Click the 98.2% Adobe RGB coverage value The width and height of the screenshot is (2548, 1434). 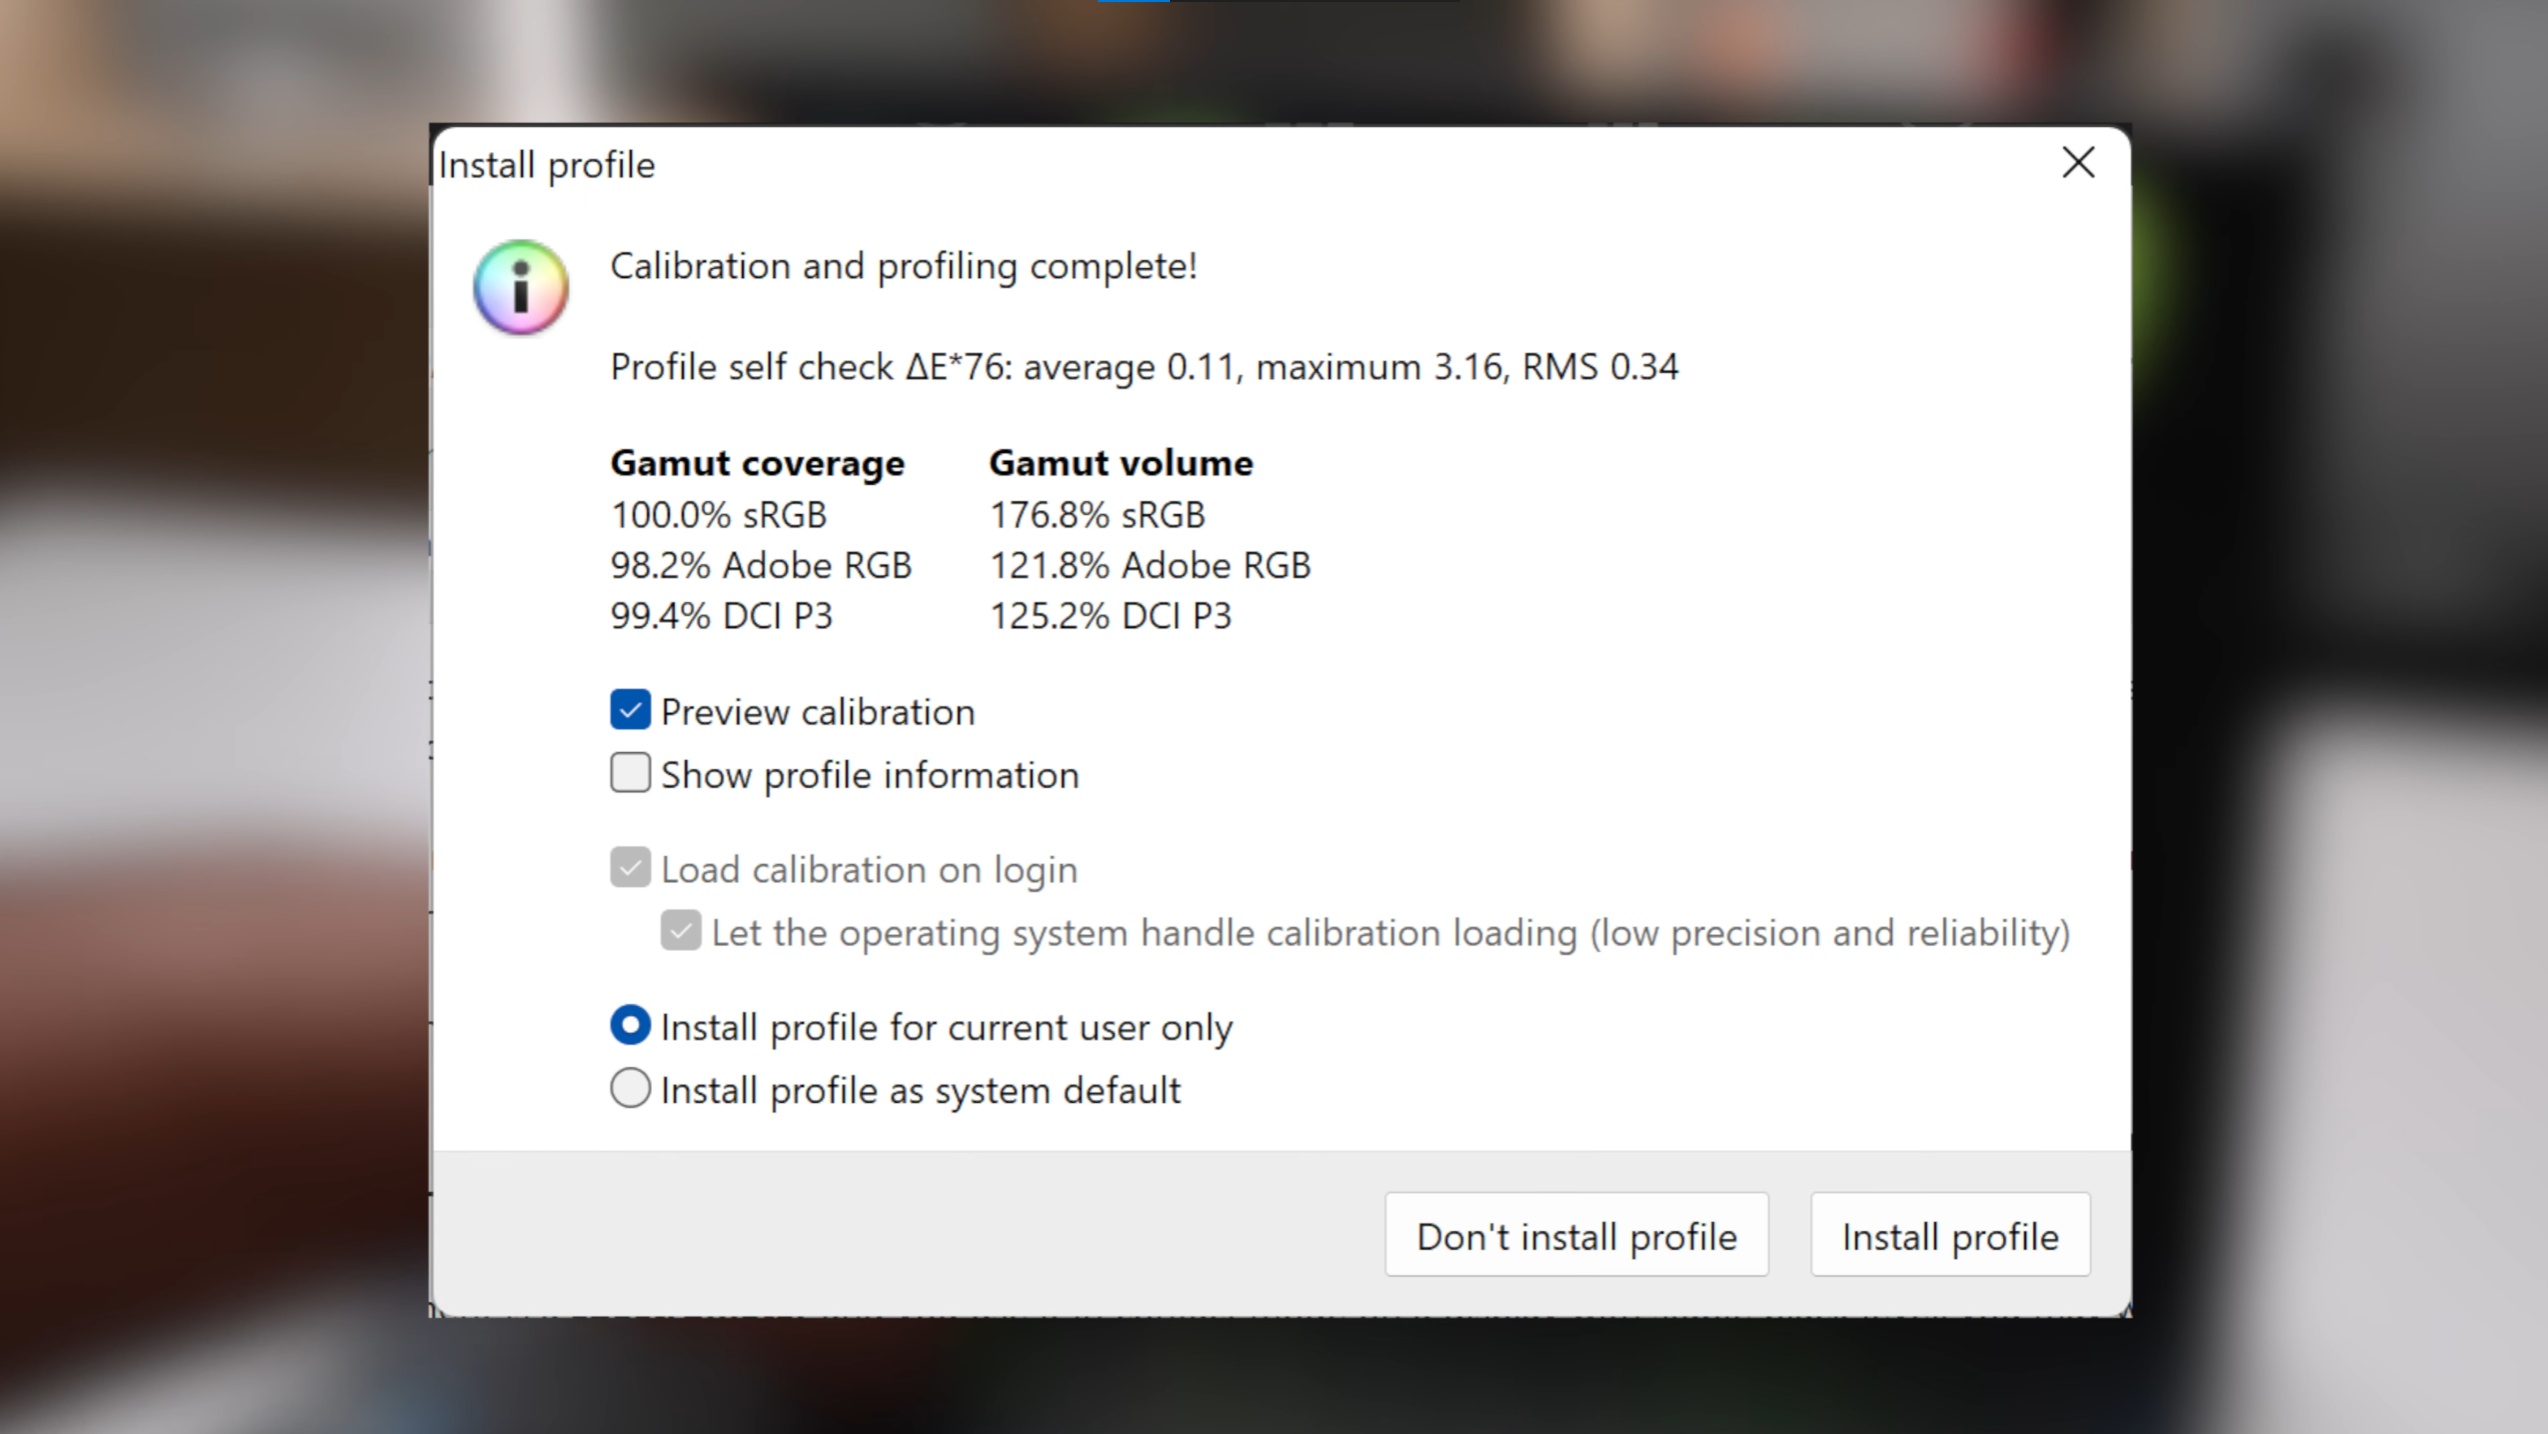(x=760, y=565)
